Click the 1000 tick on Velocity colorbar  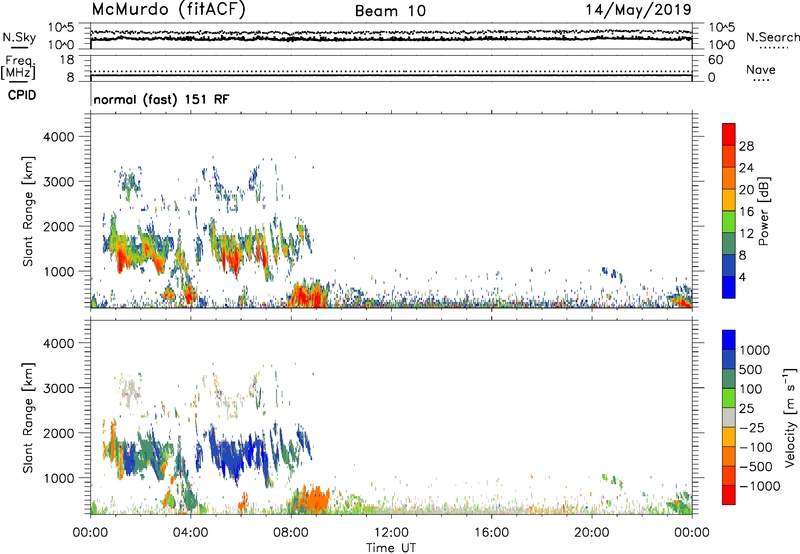pyautogui.click(x=755, y=350)
